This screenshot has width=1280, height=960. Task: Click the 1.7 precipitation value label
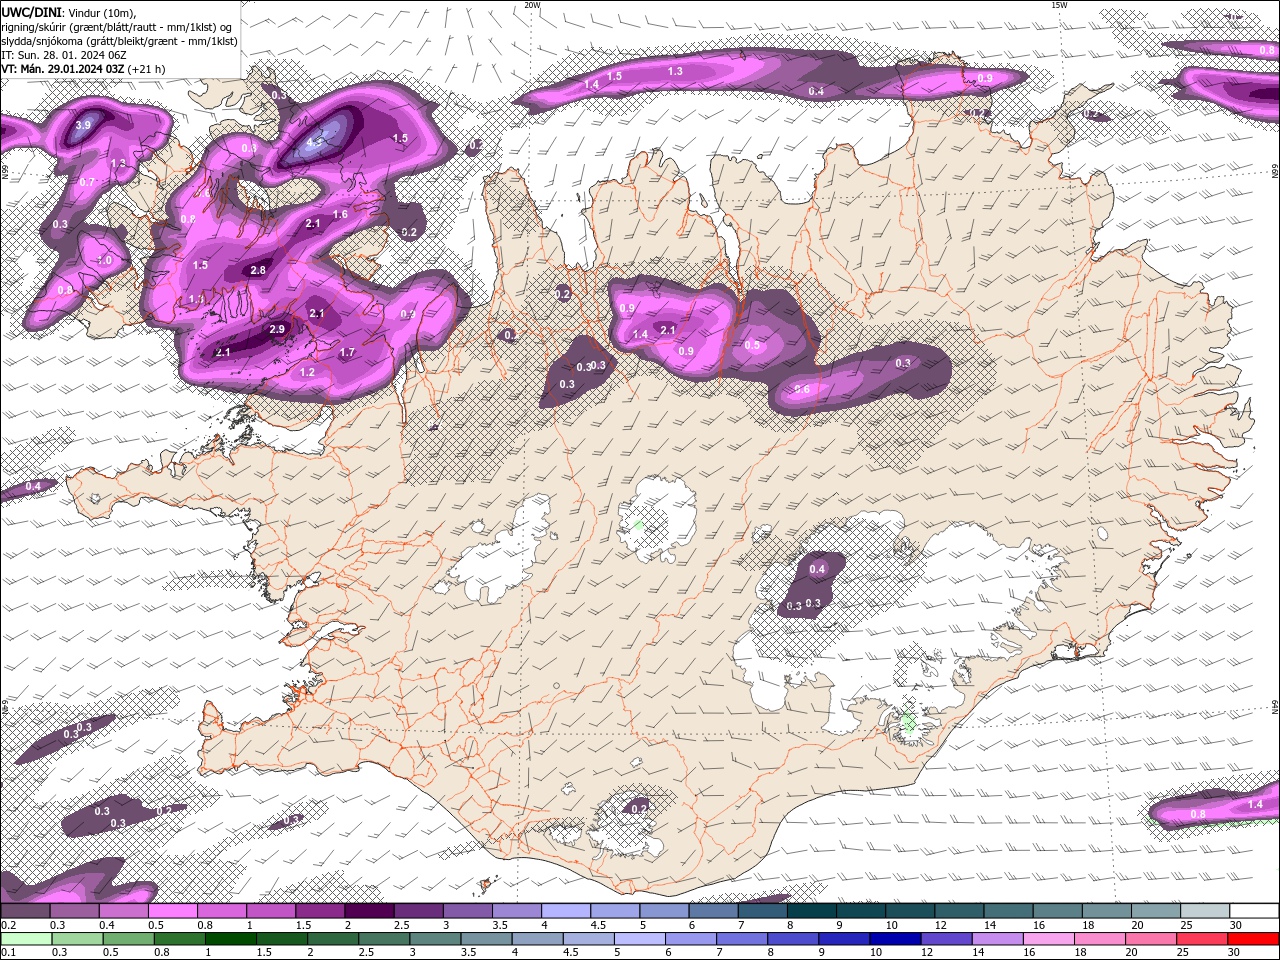point(347,352)
